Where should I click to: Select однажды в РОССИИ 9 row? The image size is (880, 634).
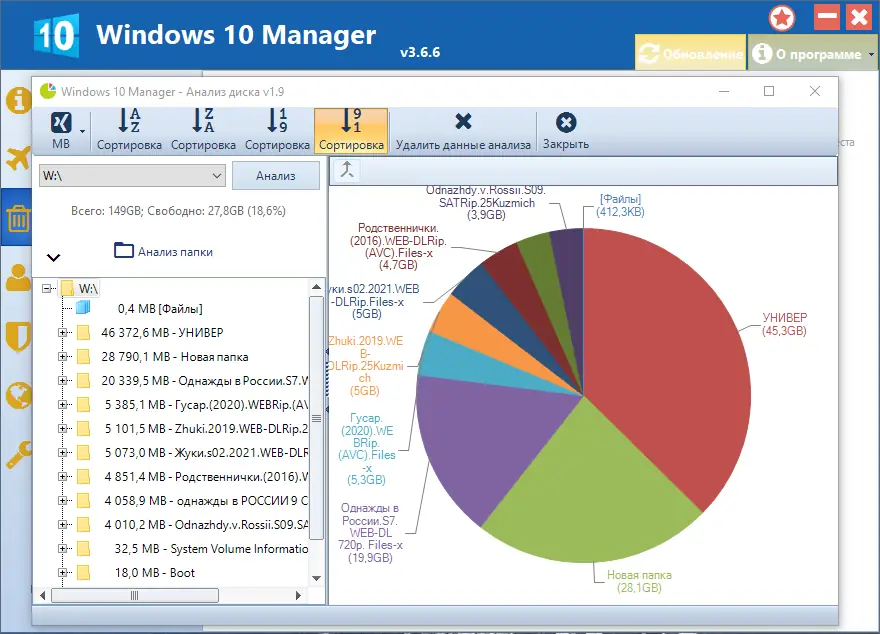click(x=206, y=501)
